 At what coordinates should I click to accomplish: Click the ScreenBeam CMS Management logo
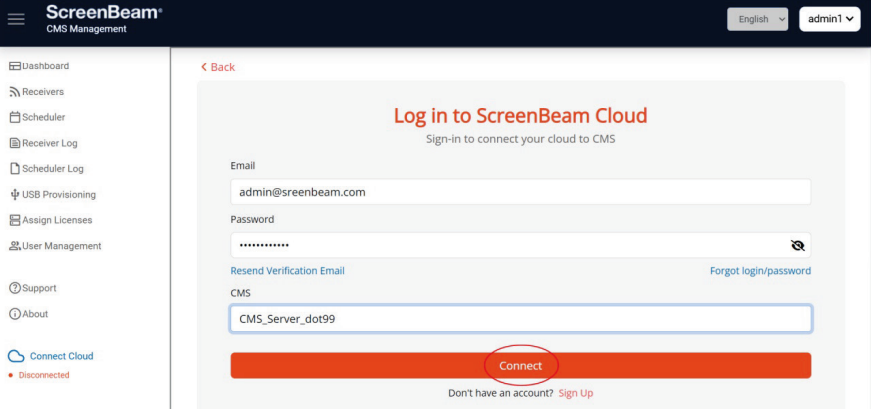pos(104,19)
